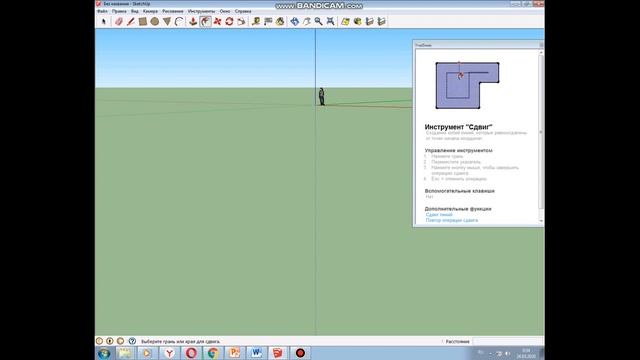The image size is (640, 360).
Task: Click the distance measurement input box
Action: pyautogui.click(x=507, y=341)
